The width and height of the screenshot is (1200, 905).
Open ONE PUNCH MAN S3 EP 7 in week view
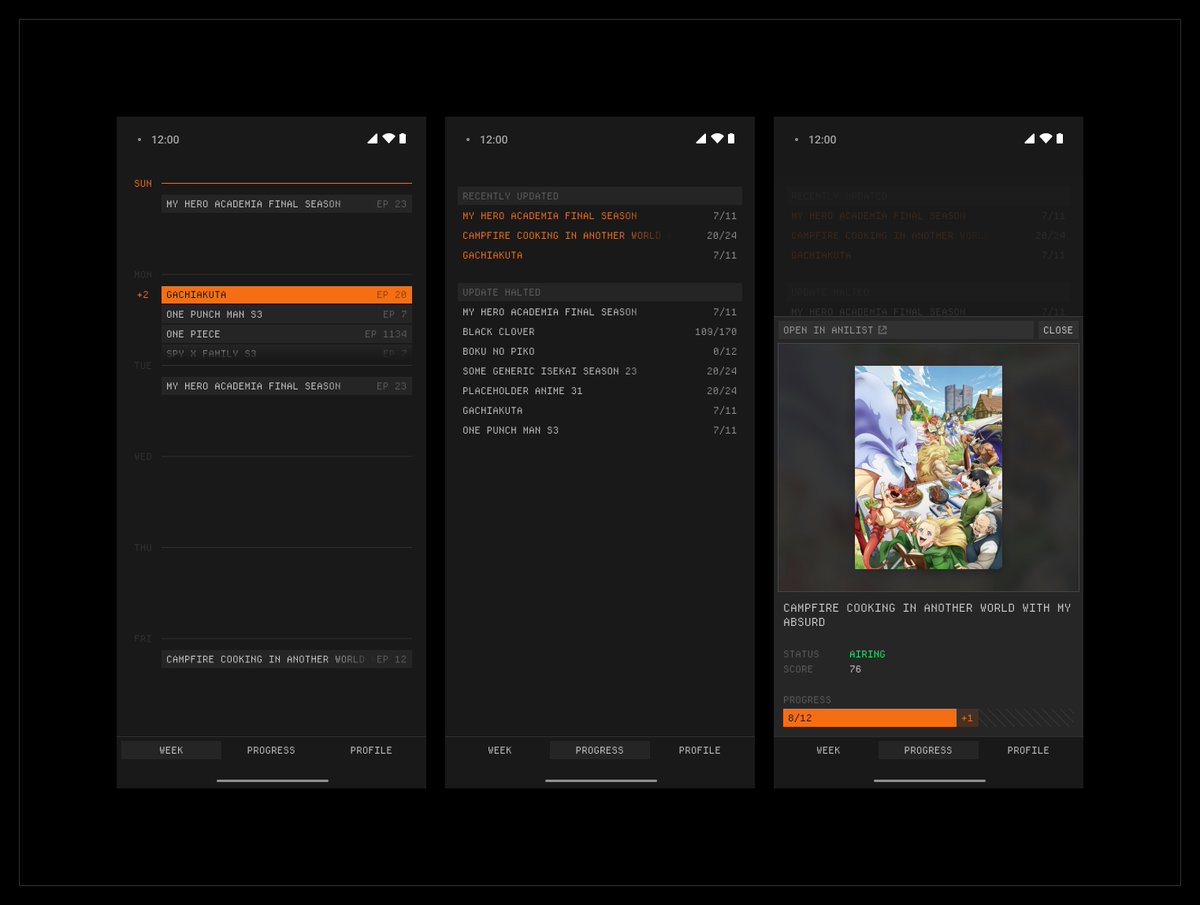point(286,314)
